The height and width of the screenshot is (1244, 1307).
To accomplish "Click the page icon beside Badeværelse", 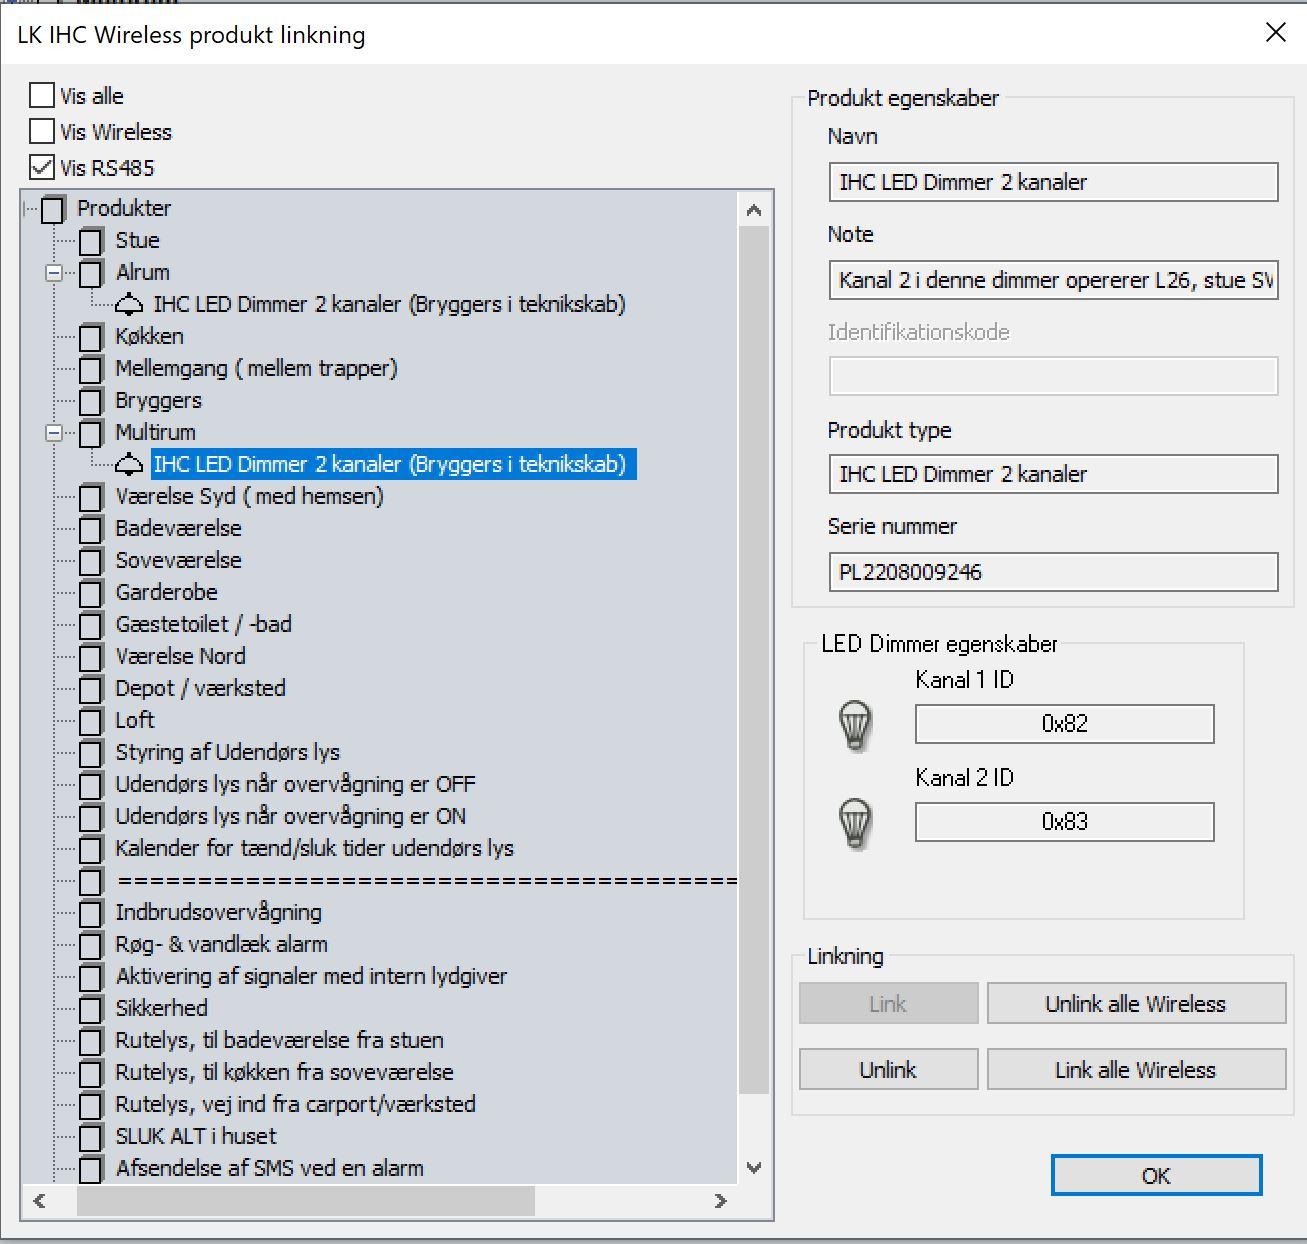I will (x=91, y=529).
